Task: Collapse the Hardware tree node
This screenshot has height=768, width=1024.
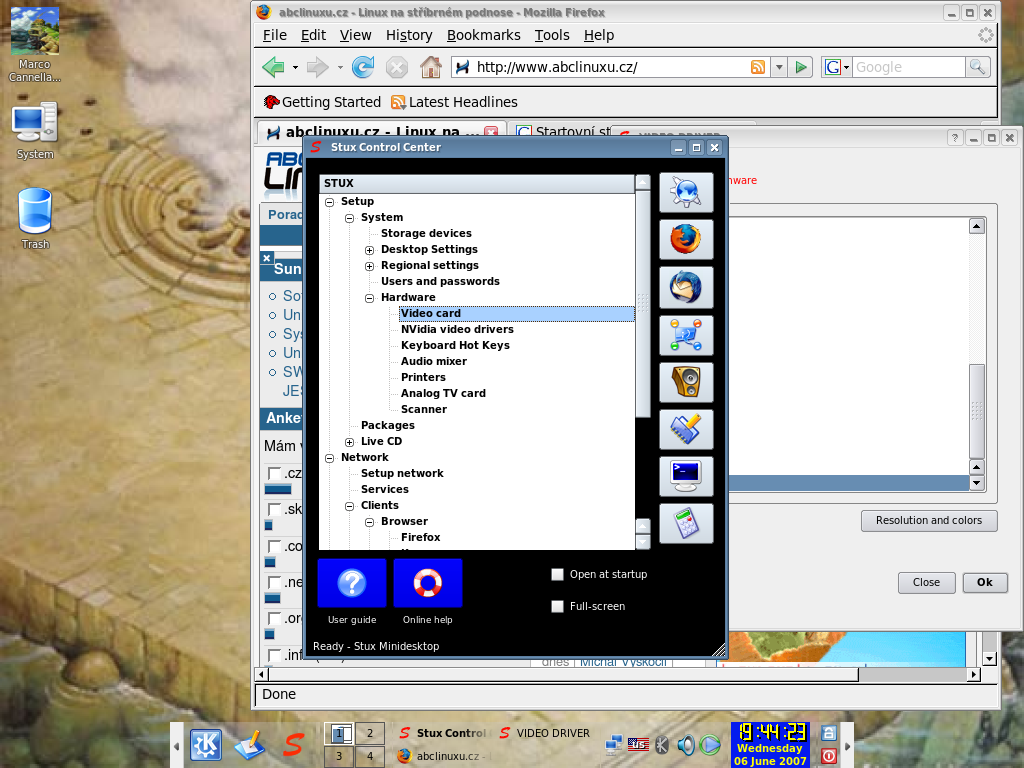Action: pyautogui.click(x=370, y=298)
